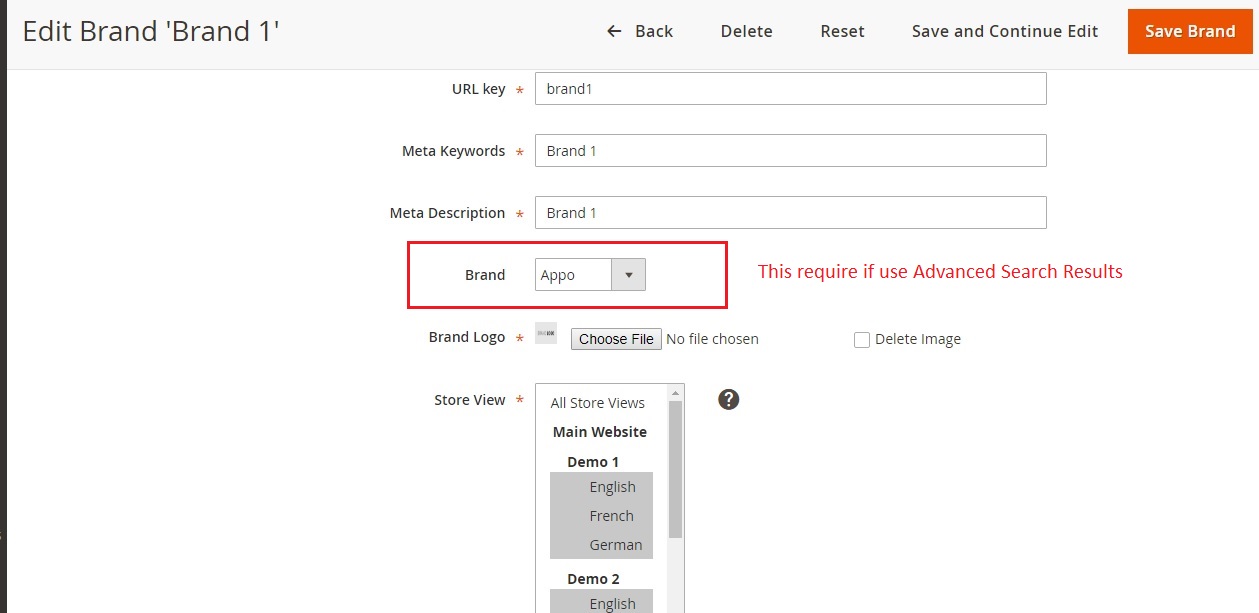The height and width of the screenshot is (613, 1259).
Task: Click the Store View list scroll-up arrow
Action: point(676,392)
